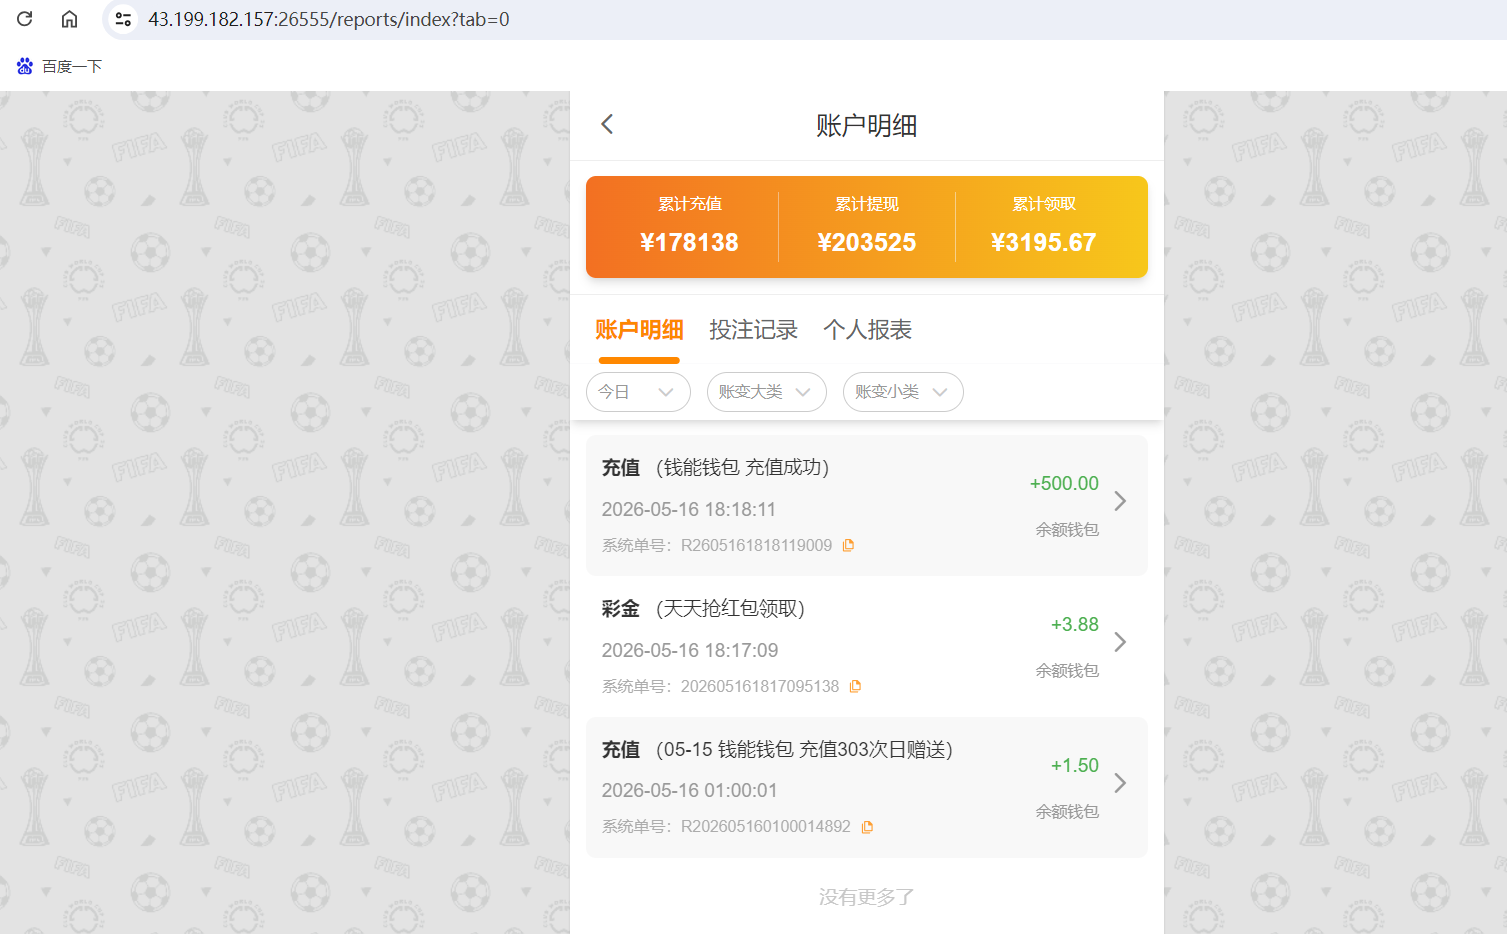This screenshot has height=934, width=1507.
Task: Open the 百度一下 bookmark
Action: (x=60, y=66)
